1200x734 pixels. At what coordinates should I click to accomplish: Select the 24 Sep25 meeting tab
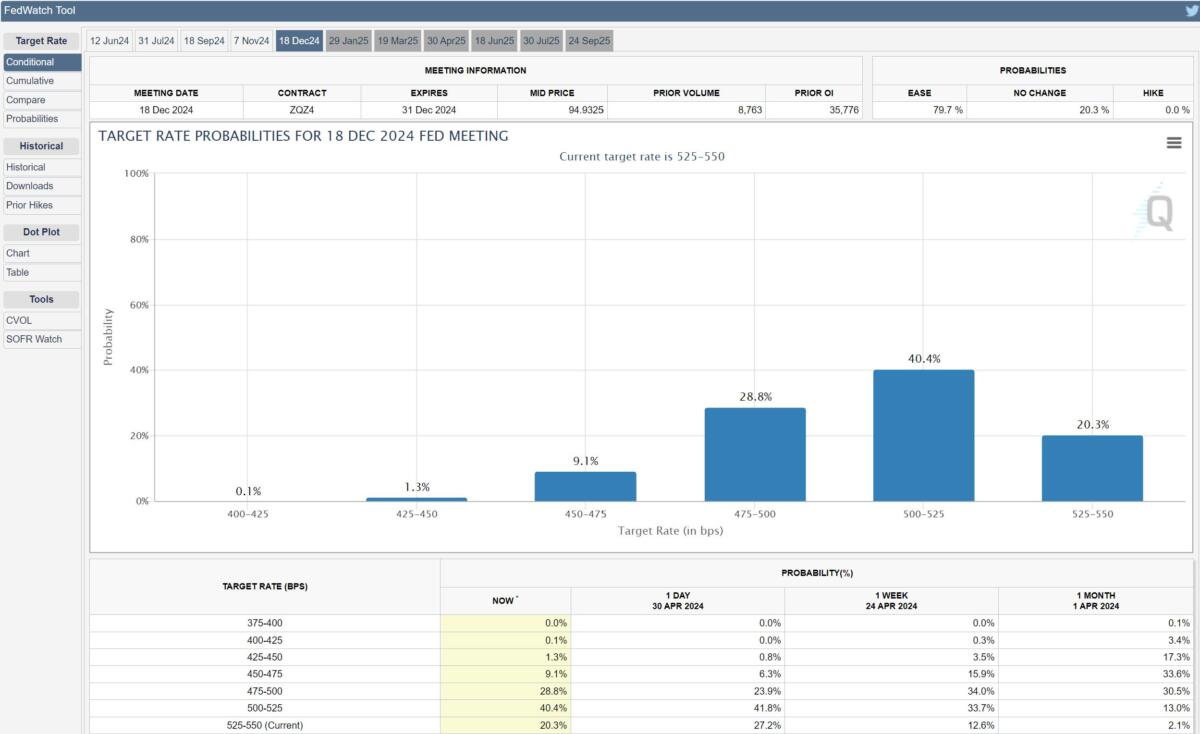pos(589,41)
